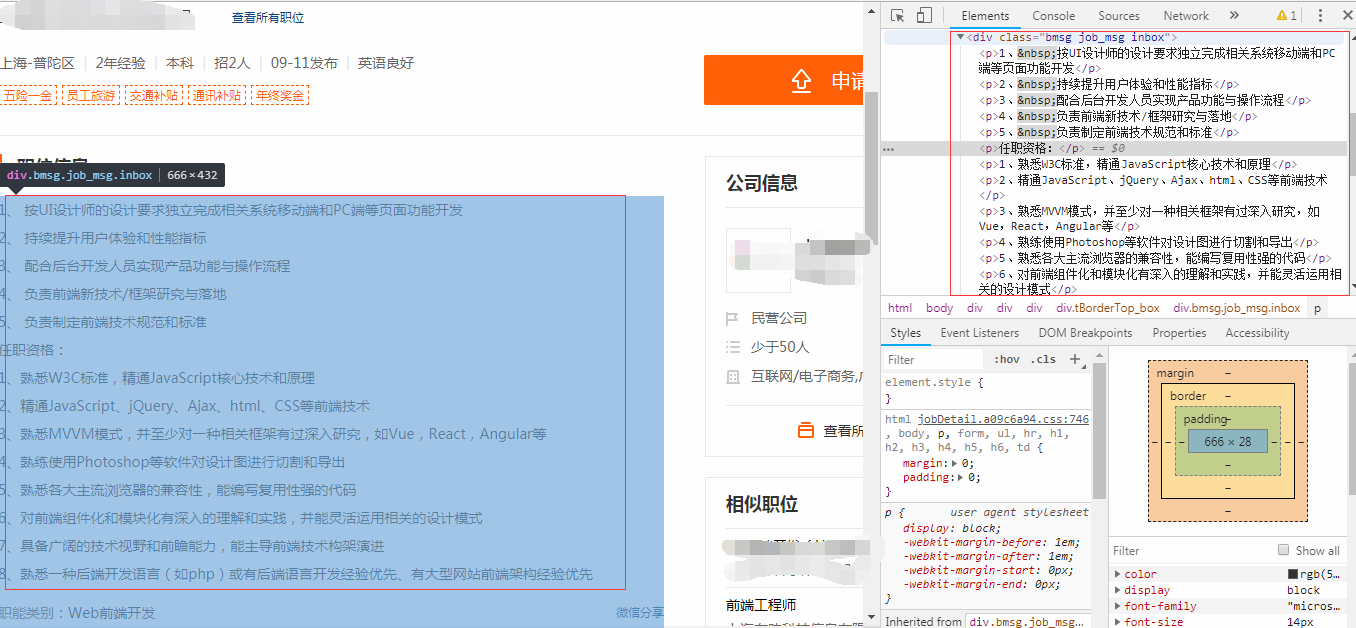
Task: Open DevTools three-dot customize menu
Action: point(1320,15)
